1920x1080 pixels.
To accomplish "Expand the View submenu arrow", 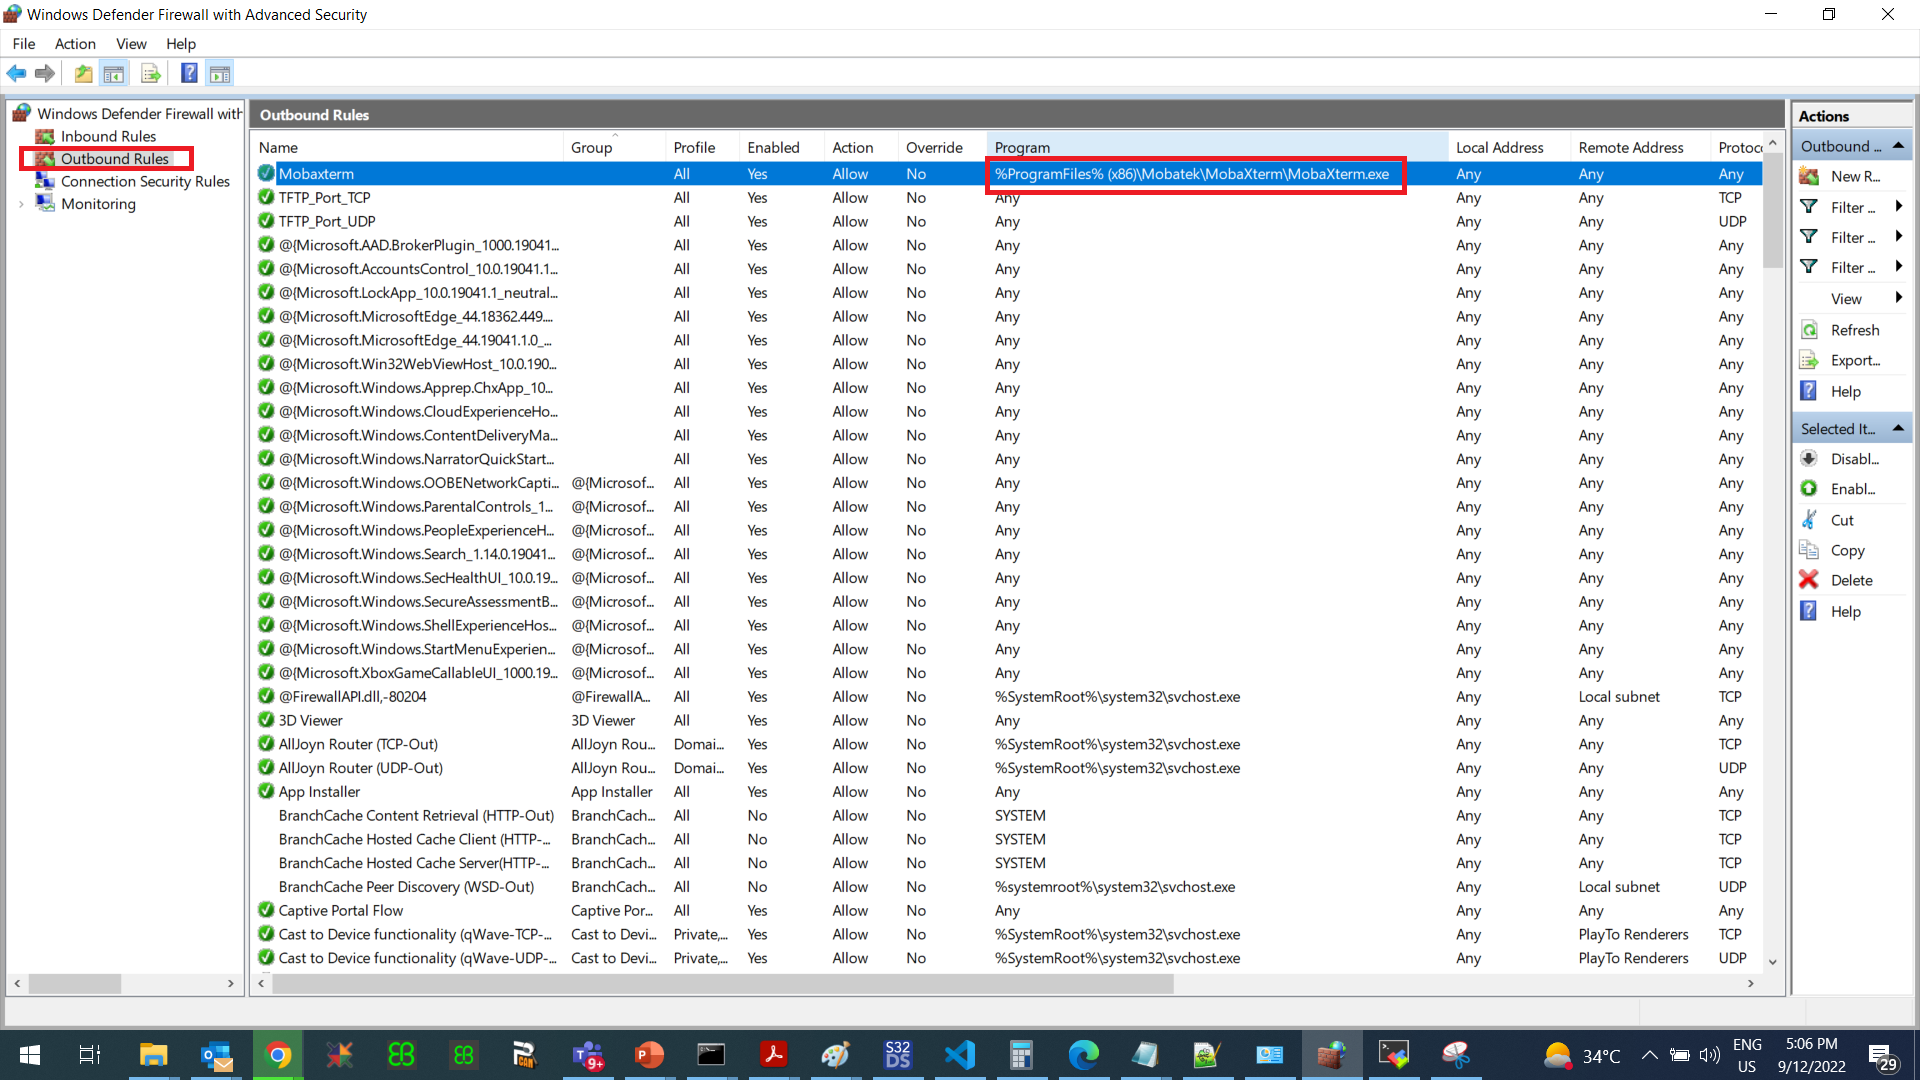I will coord(1898,298).
